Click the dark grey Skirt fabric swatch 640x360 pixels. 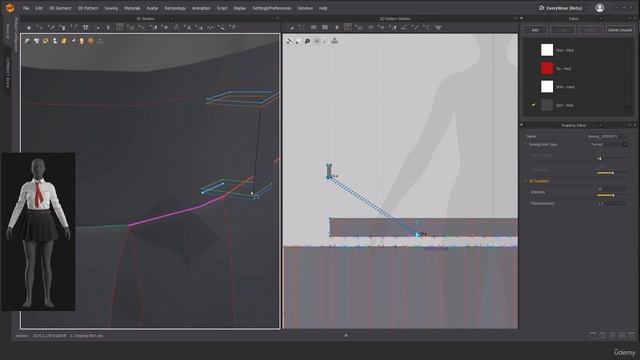pyautogui.click(x=547, y=105)
